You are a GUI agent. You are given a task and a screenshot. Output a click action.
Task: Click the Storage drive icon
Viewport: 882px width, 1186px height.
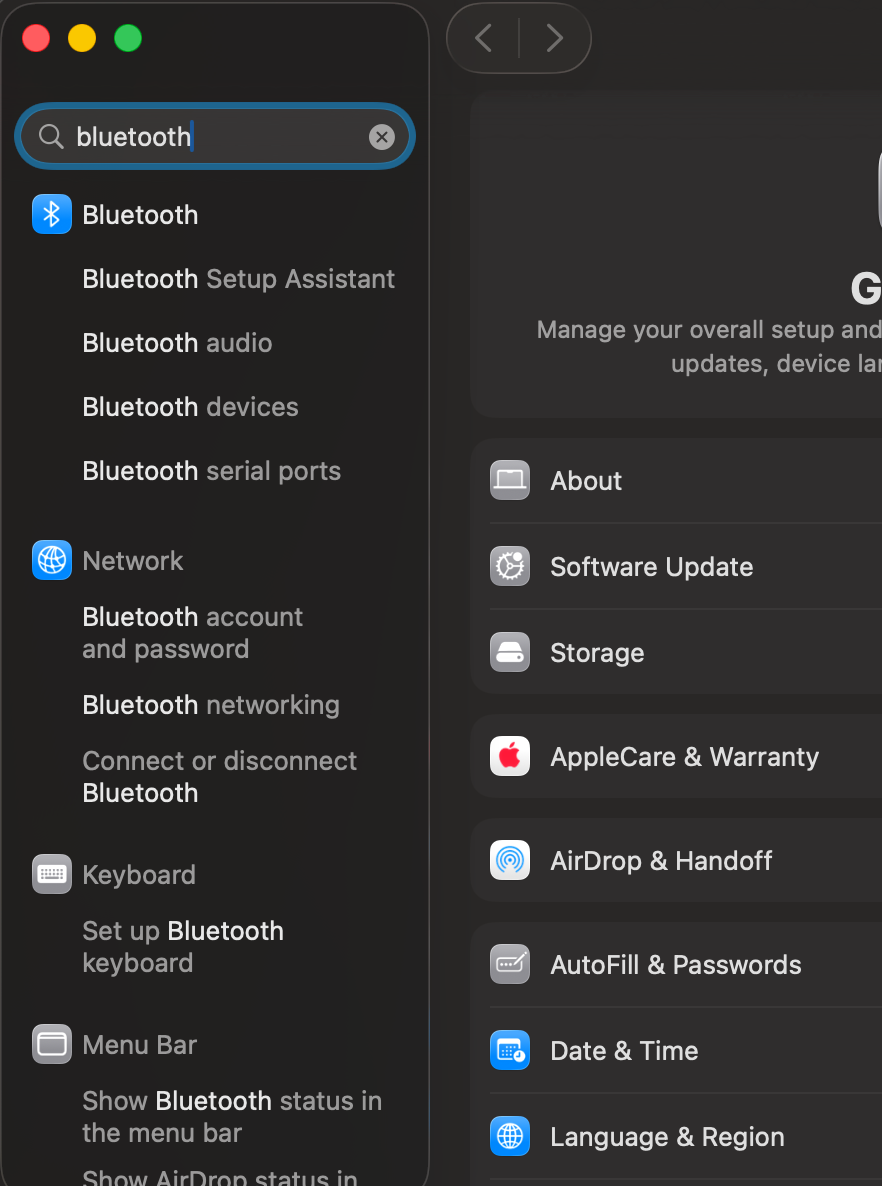point(510,652)
